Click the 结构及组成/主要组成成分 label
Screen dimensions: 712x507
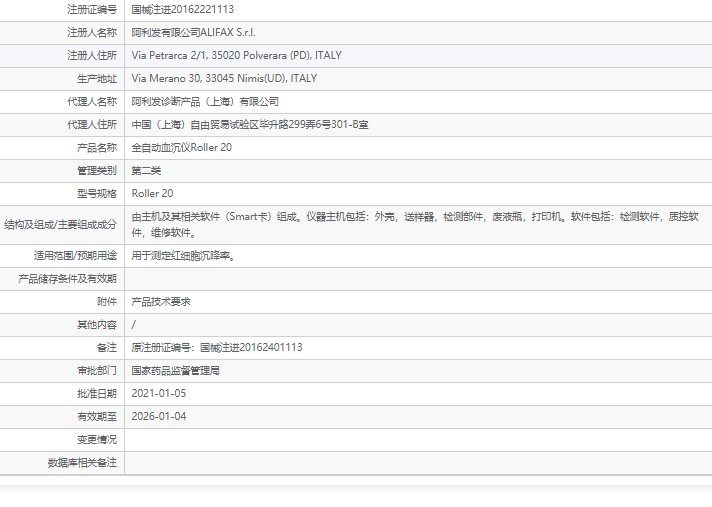coord(60,224)
